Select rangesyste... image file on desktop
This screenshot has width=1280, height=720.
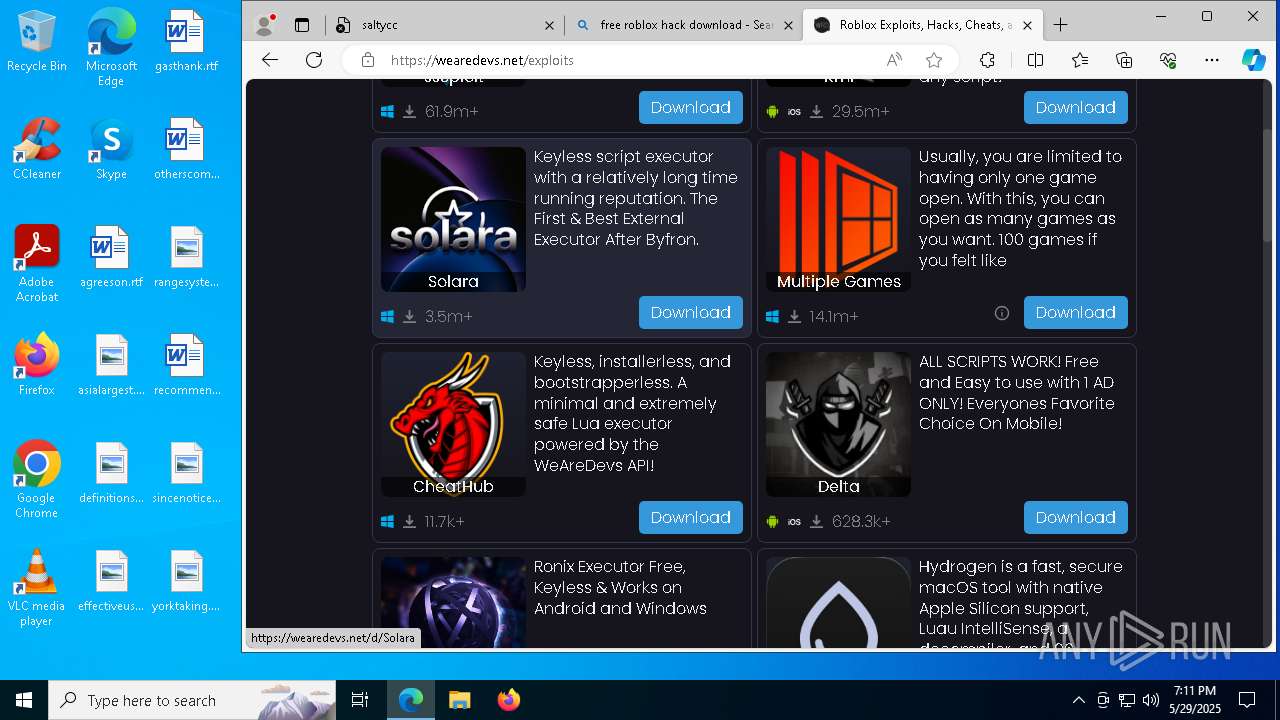click(186, 257)
